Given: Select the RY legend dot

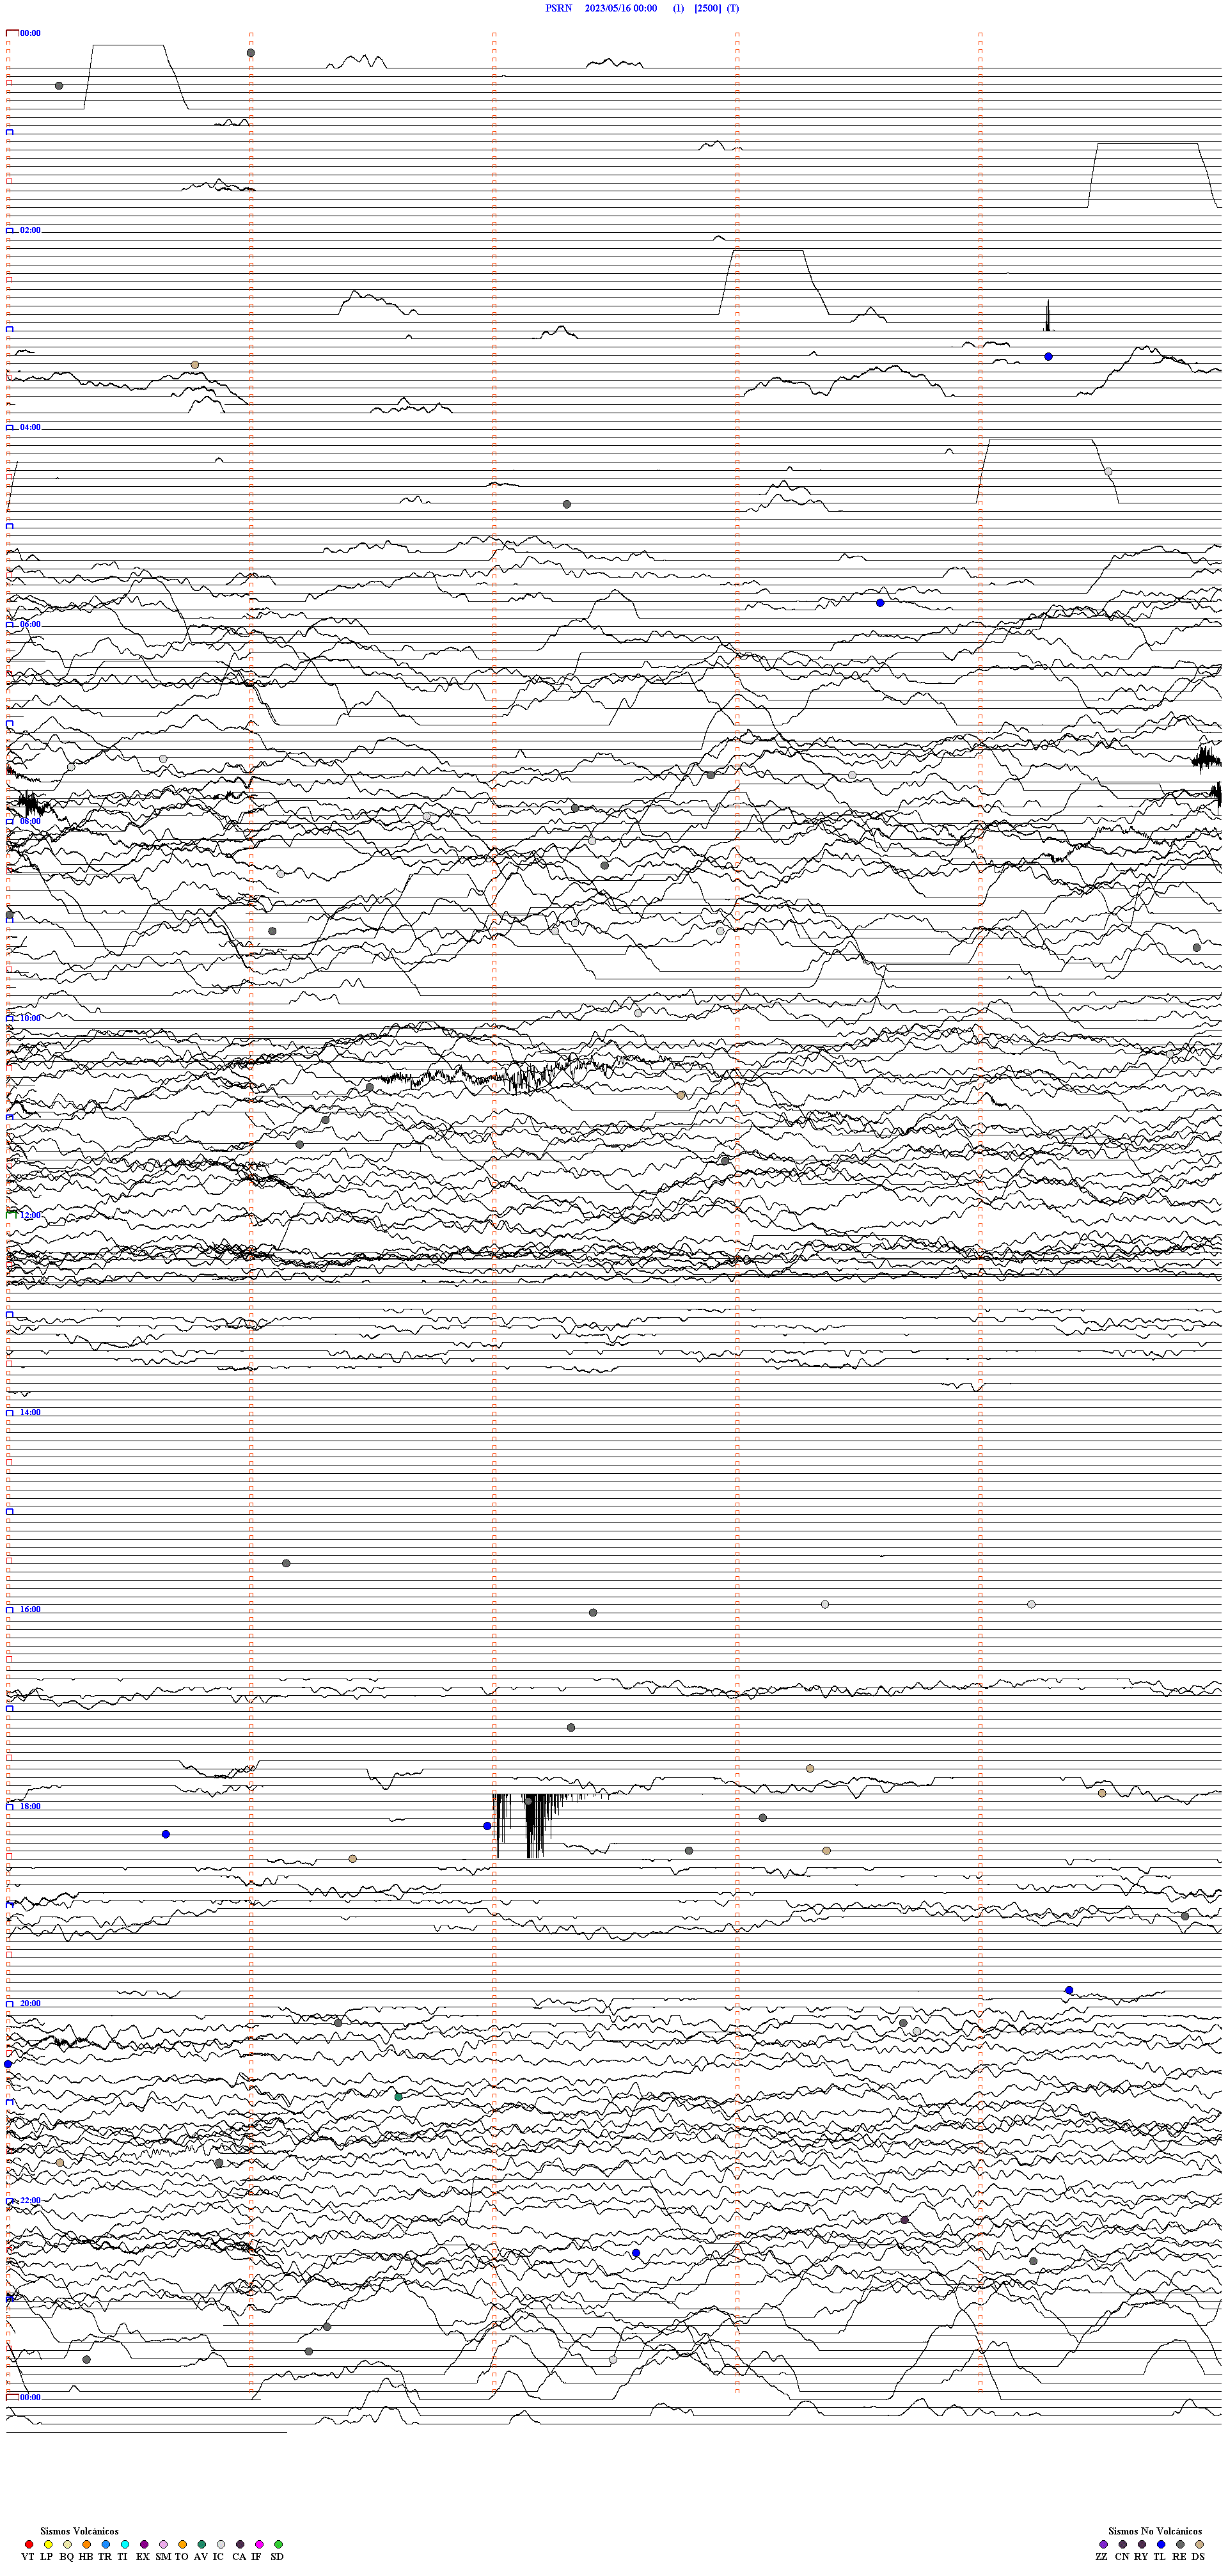Looking at the screenshot, I should click(1142, 2544).
